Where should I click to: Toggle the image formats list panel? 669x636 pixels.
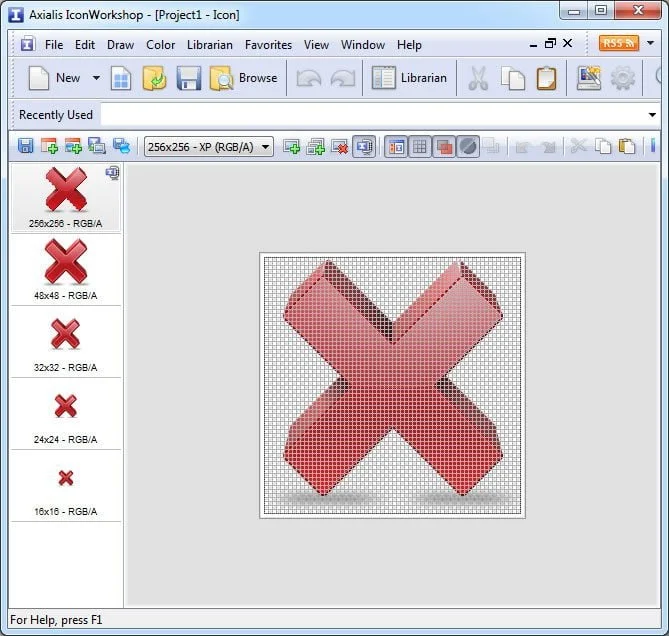pyautogui.click(x=396, y=147)
